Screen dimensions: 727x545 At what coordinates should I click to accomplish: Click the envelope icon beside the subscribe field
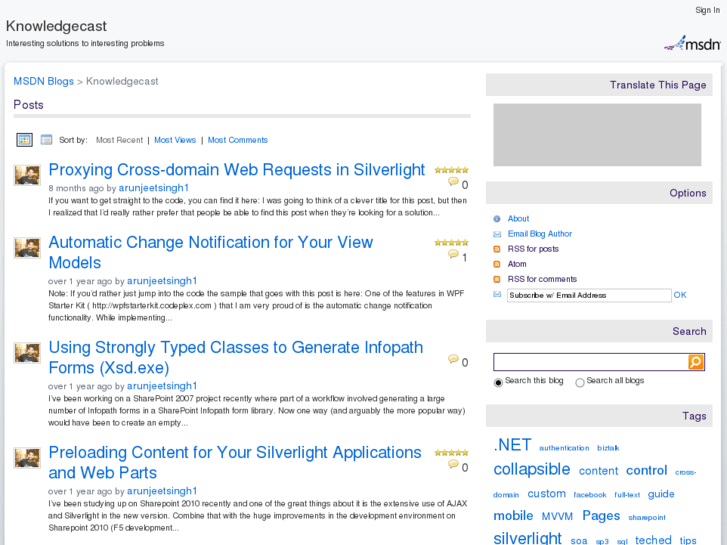[x=497, y=294]
